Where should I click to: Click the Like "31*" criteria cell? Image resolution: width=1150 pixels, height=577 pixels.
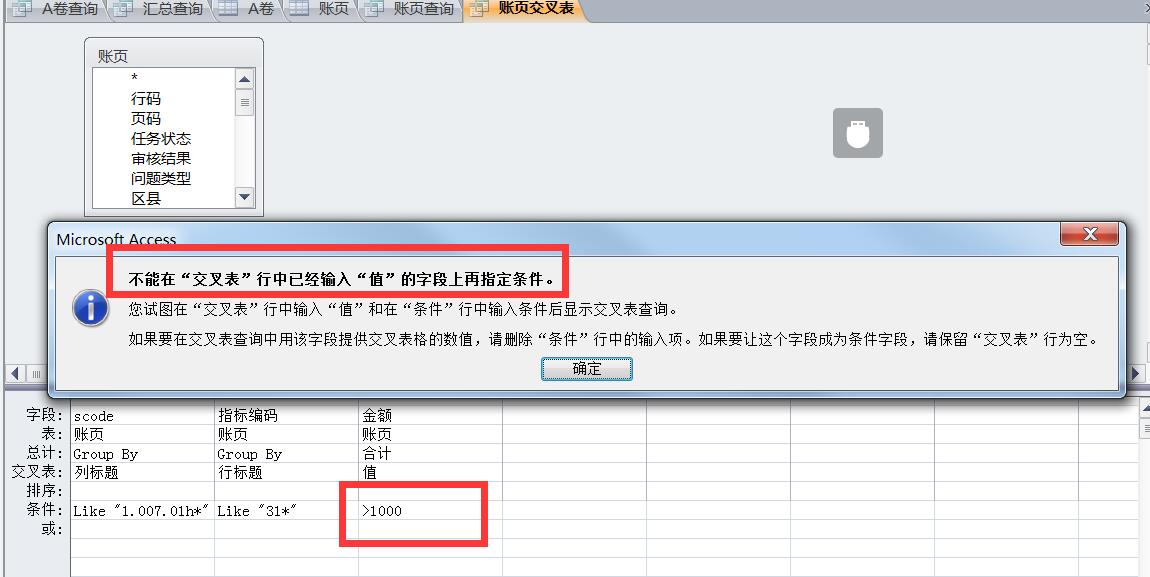coord(286,510)
